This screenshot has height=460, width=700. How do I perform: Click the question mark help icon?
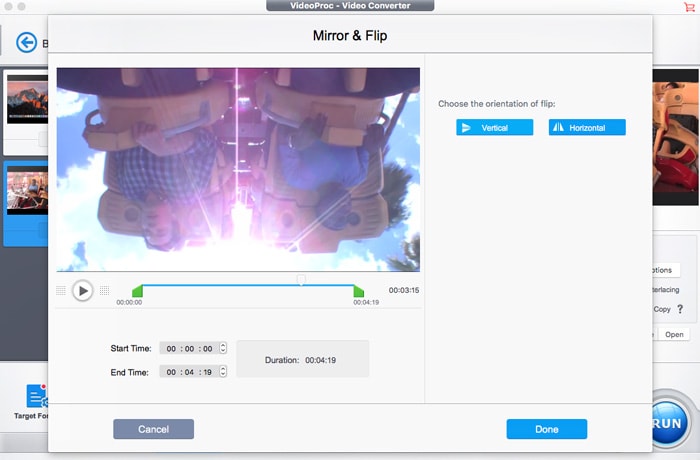coord(680,309)
